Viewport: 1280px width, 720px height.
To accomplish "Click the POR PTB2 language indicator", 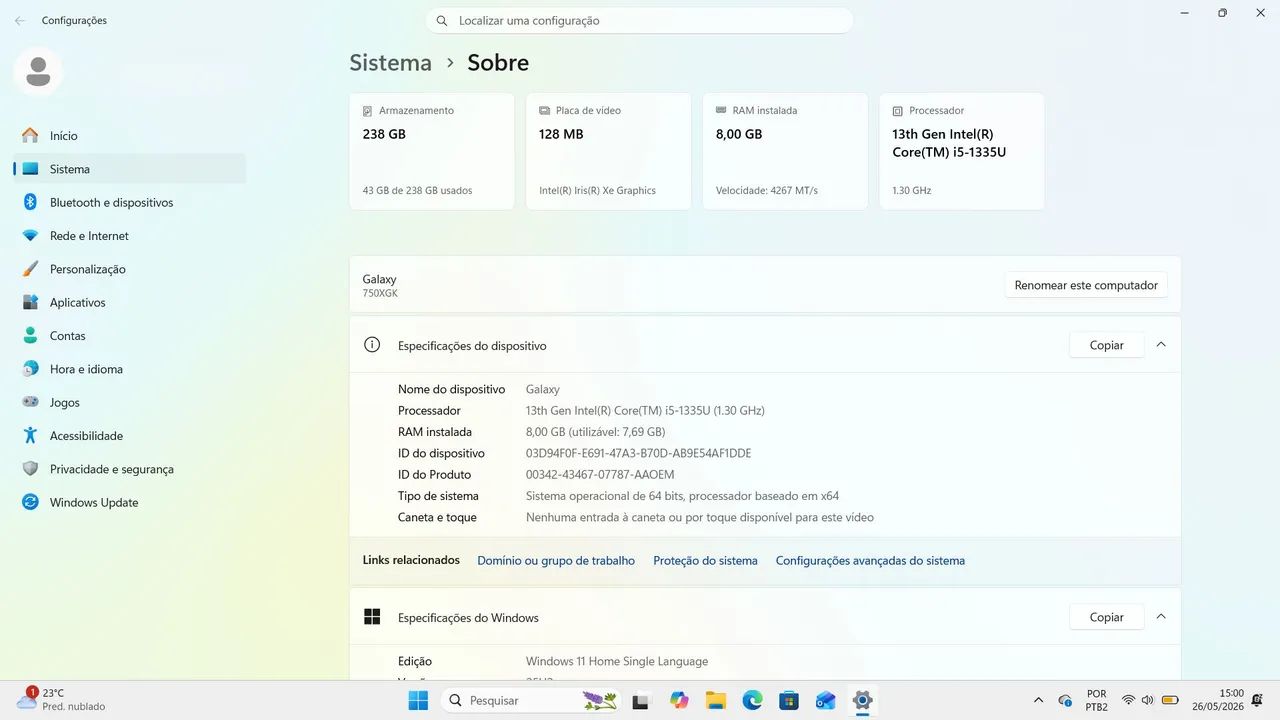I will (x=1096, y=700).
